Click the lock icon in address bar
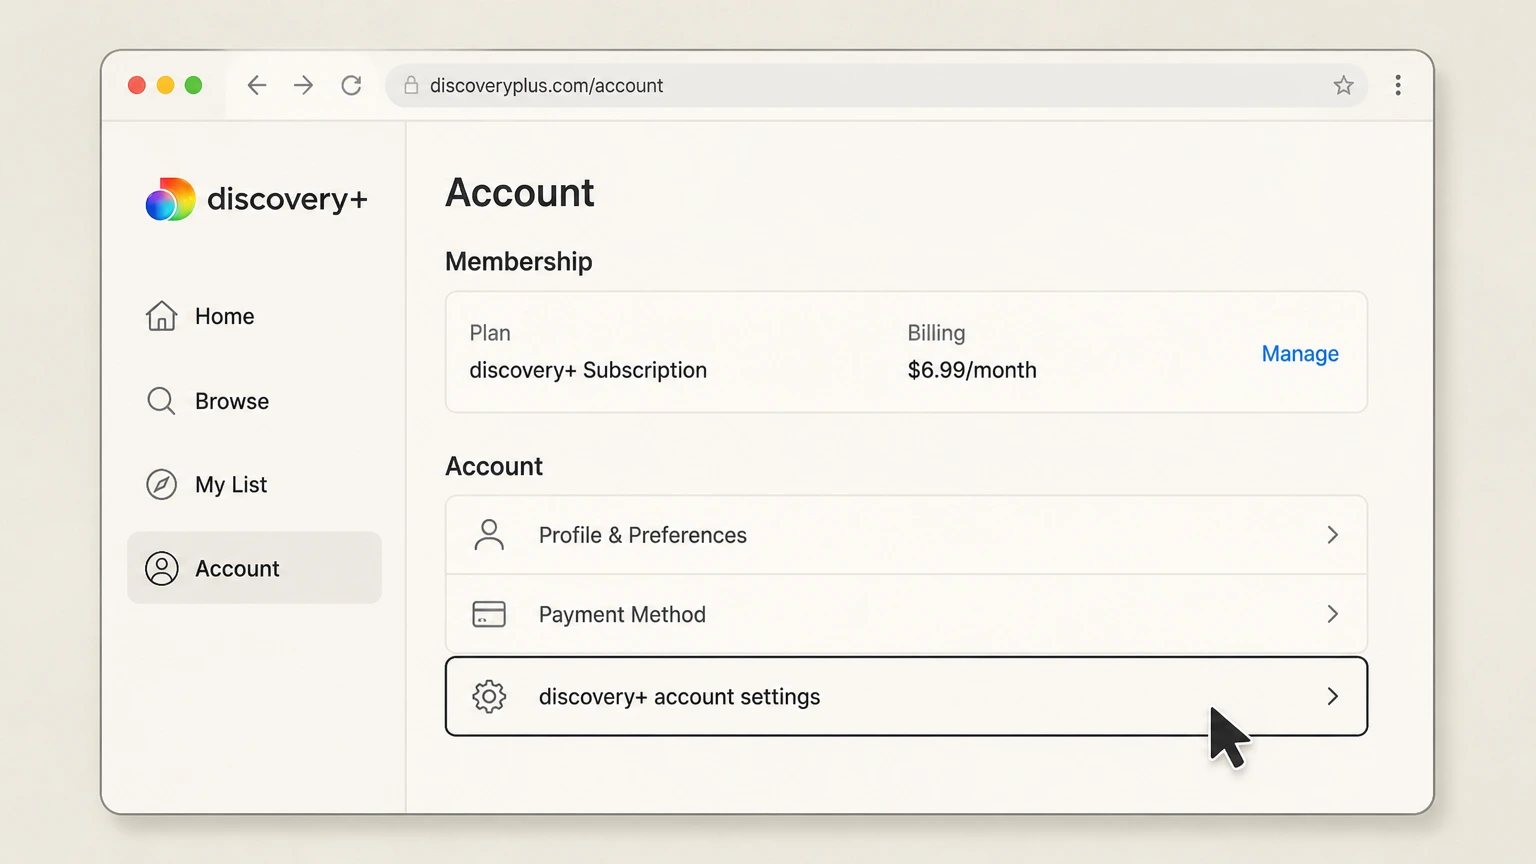 click(x=411, y=85)
